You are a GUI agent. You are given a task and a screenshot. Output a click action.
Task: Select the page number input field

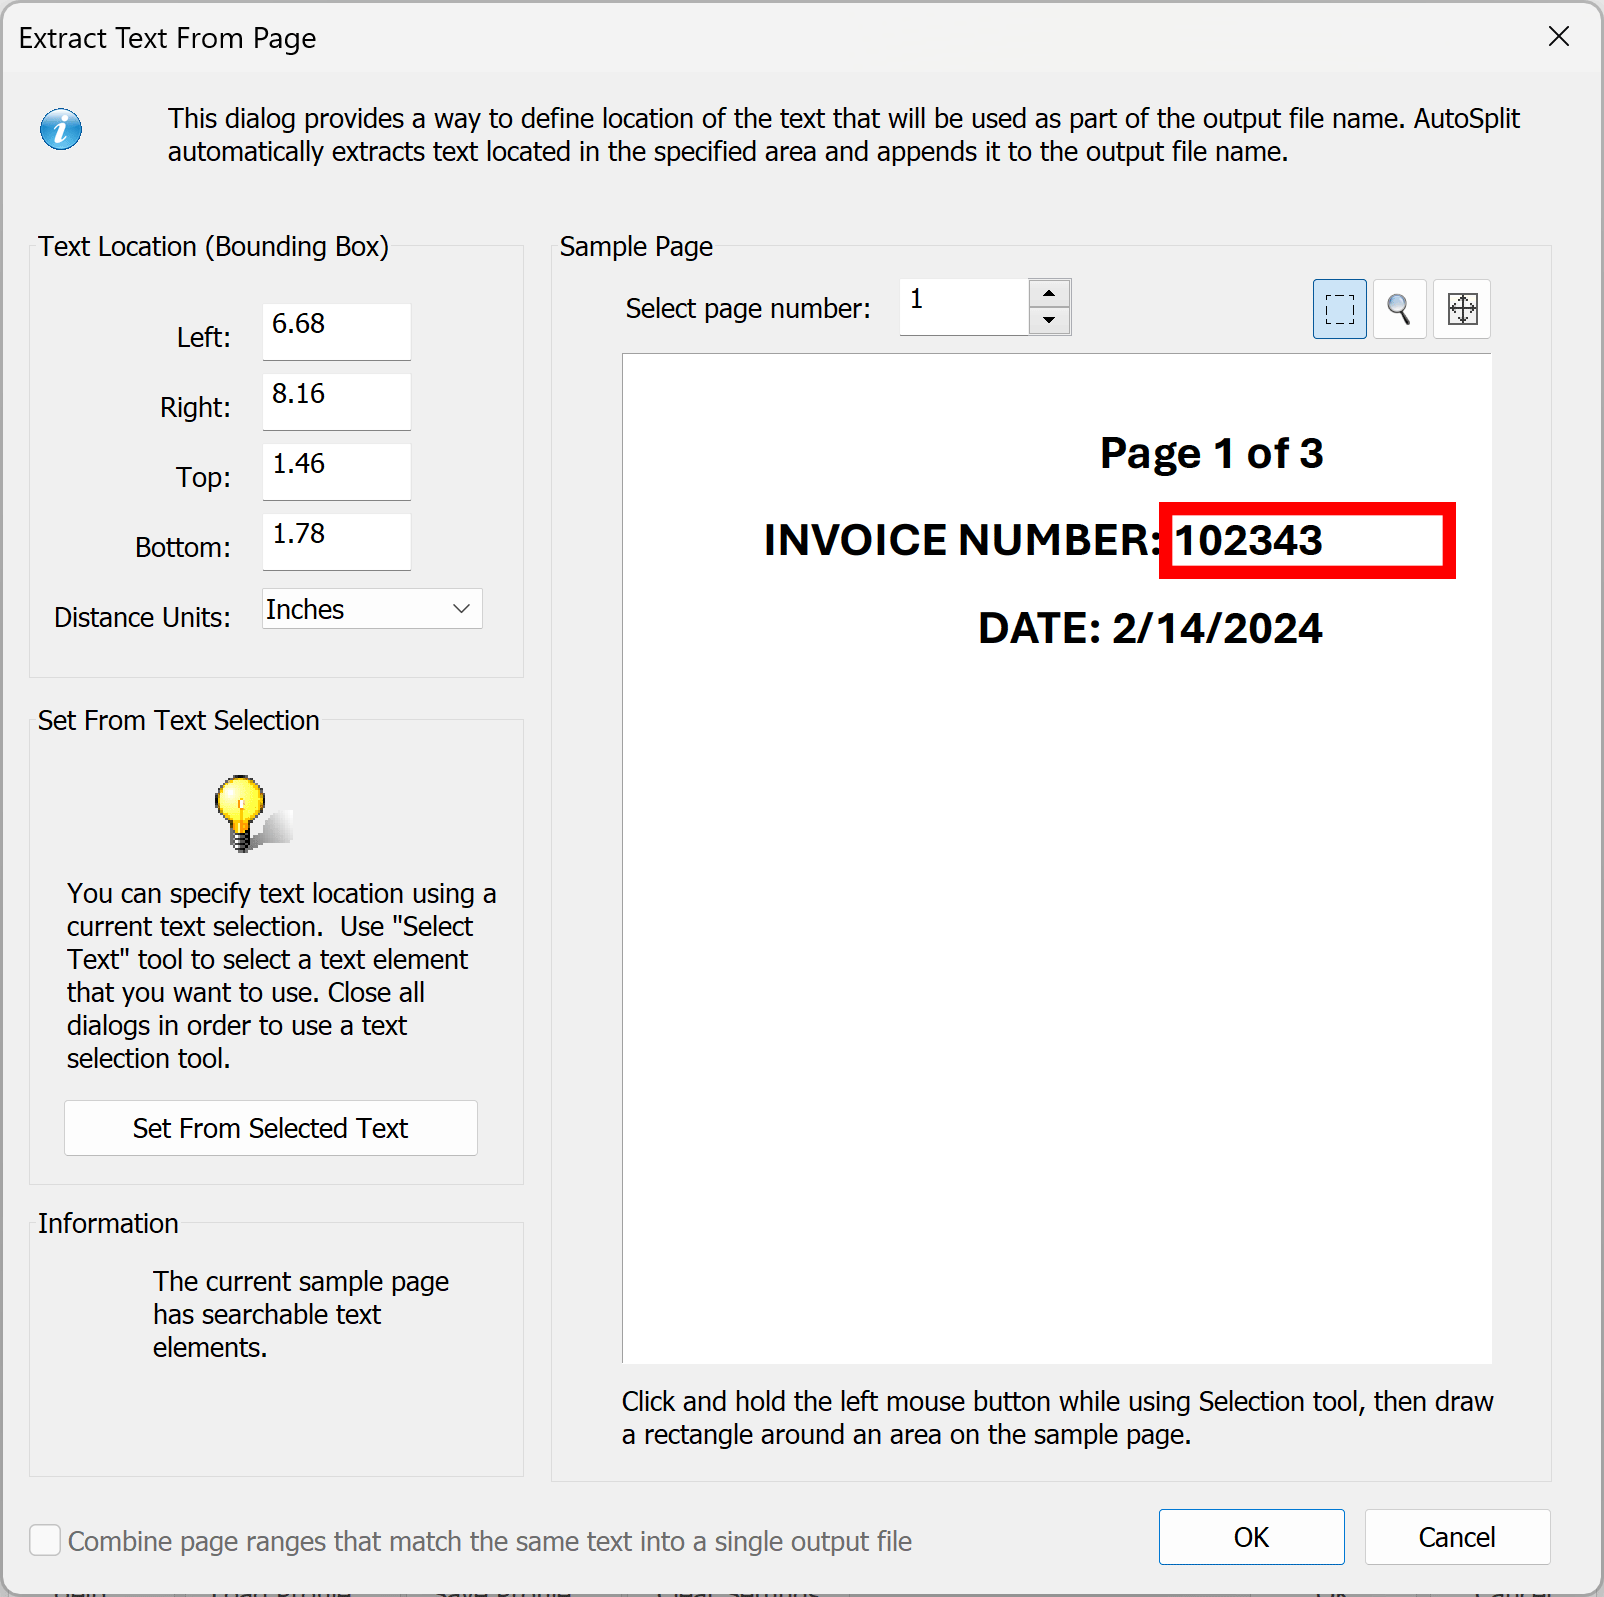click(x=962, y=306)
